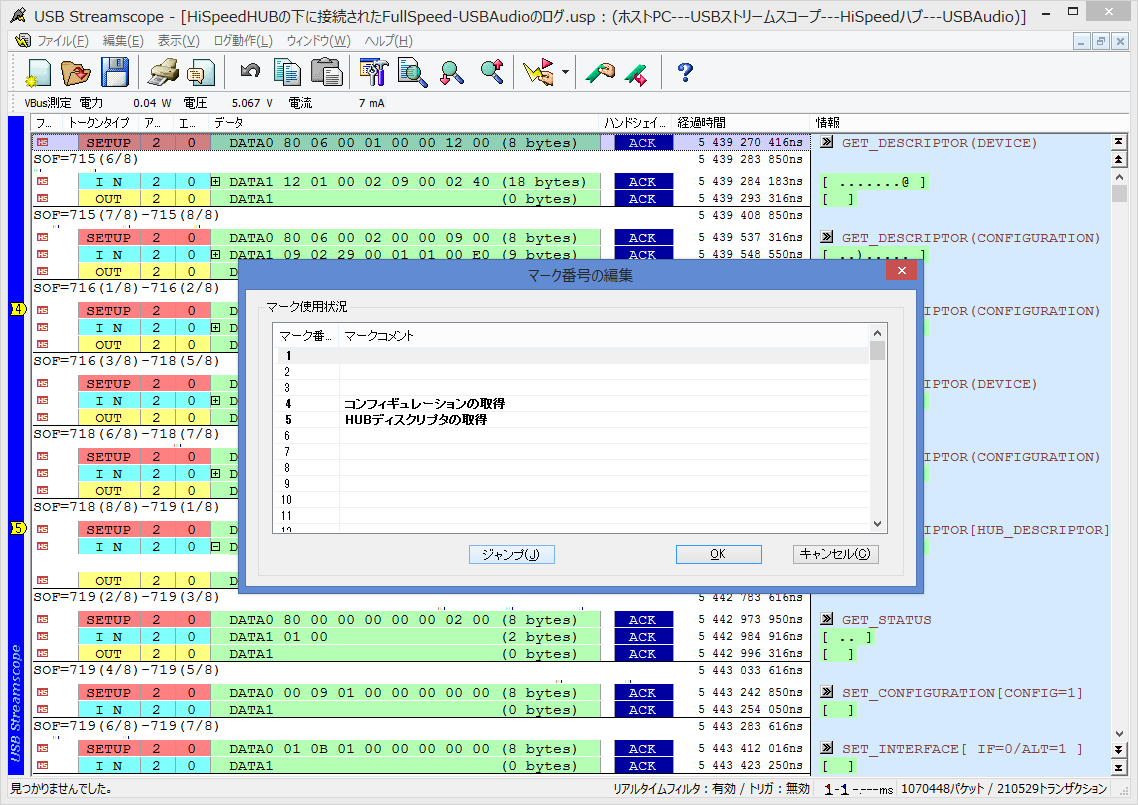Screen dimensions: 1138x805
Task: Expand IN data row under SOF=716(3/8)-718(5/8)
Action: [x=216, y=401]
